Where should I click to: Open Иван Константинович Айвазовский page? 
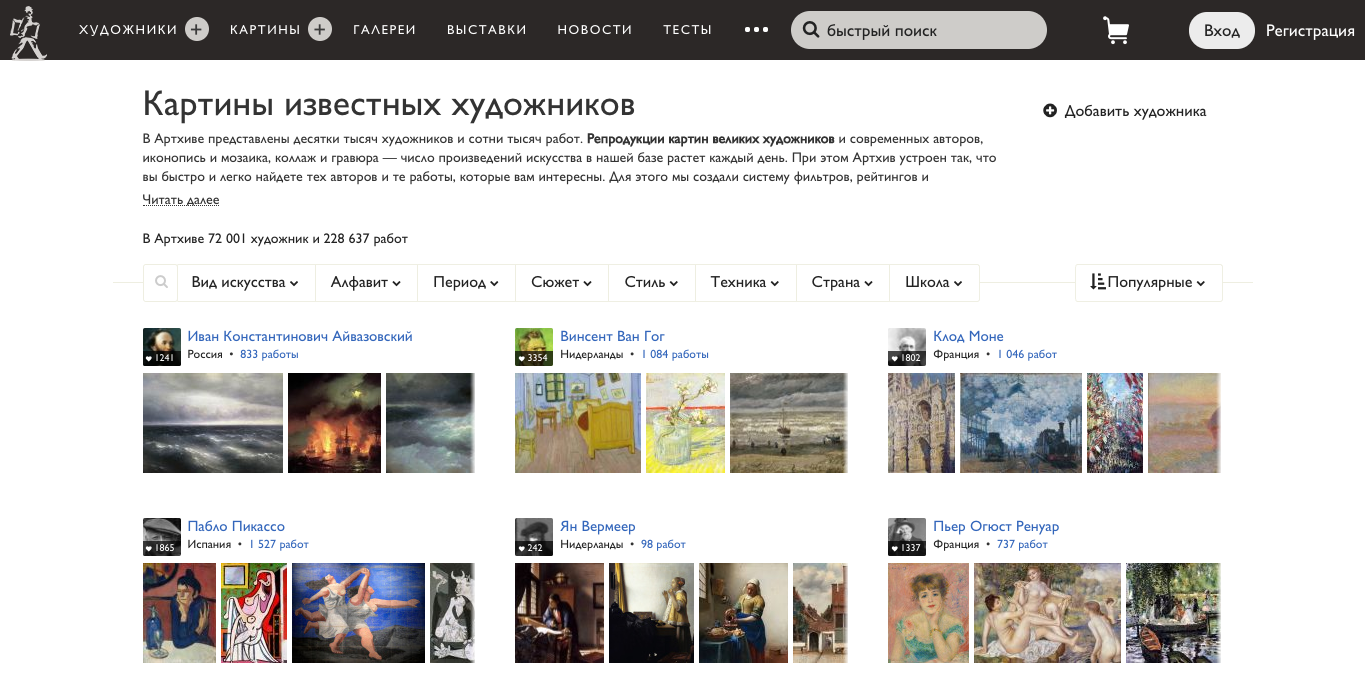click(300, 336)
